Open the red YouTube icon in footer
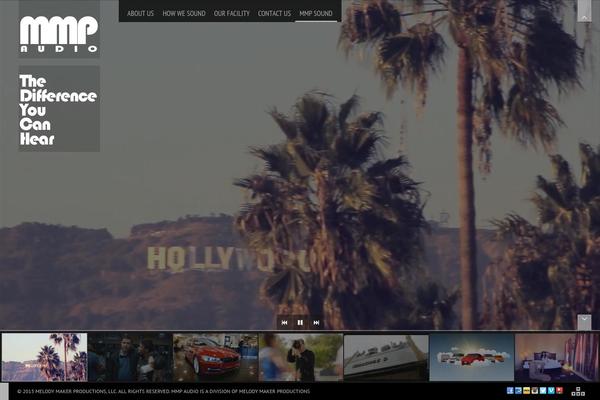This screenshot has width=600, height=400. click(x=559, y=390)
